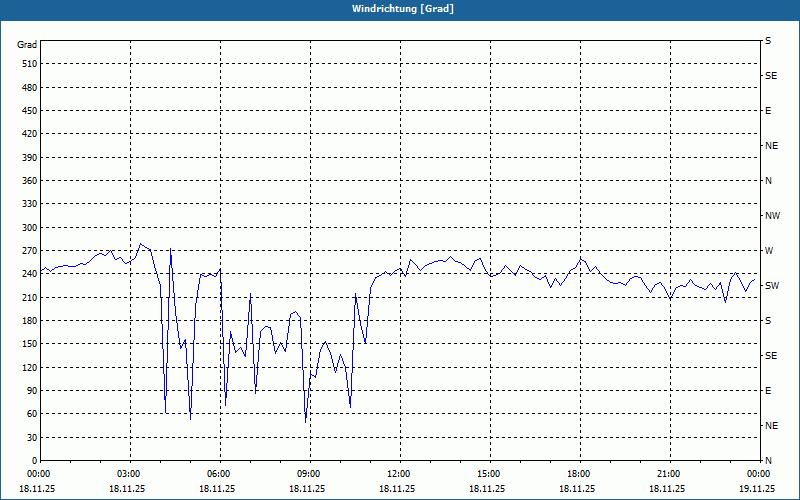This screenshot has width=800, height=500.
Task: Pick the 240 y-axis tick label
Action: pyautogui.click(x=29, y=274)
